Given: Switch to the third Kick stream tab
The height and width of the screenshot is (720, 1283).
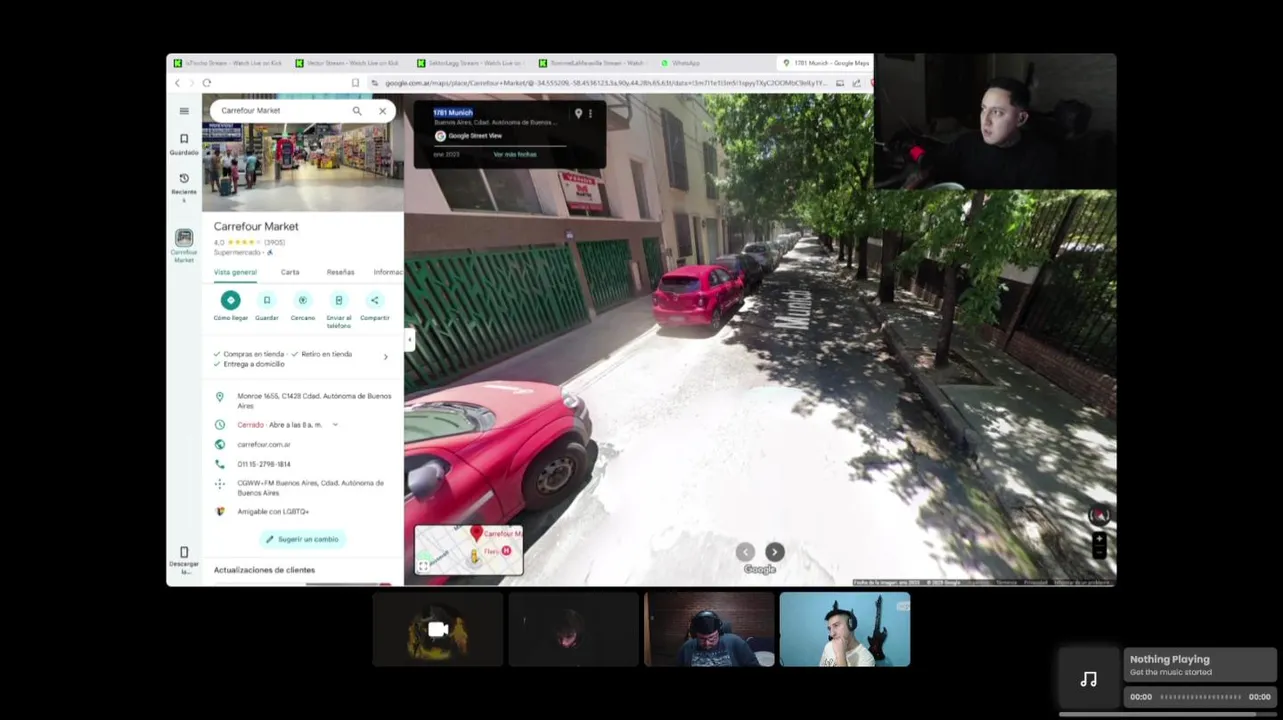Looking at the screenshot, I should pyautogui.click(x=470, y=63).
